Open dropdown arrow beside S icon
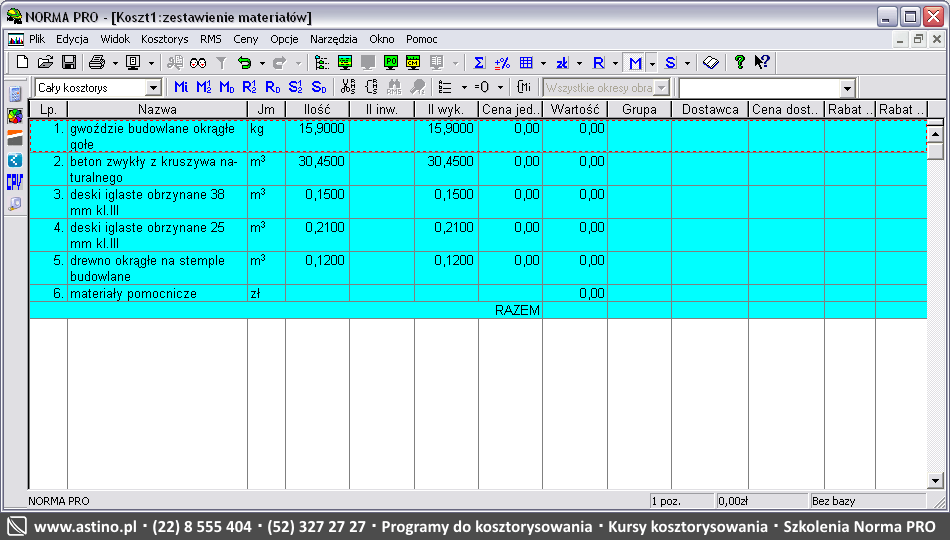The image size is (950, 540). click(x=687, y=63)
